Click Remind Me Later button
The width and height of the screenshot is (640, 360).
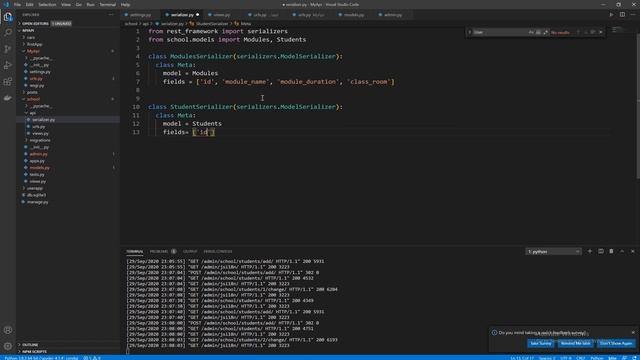(575, 343)
